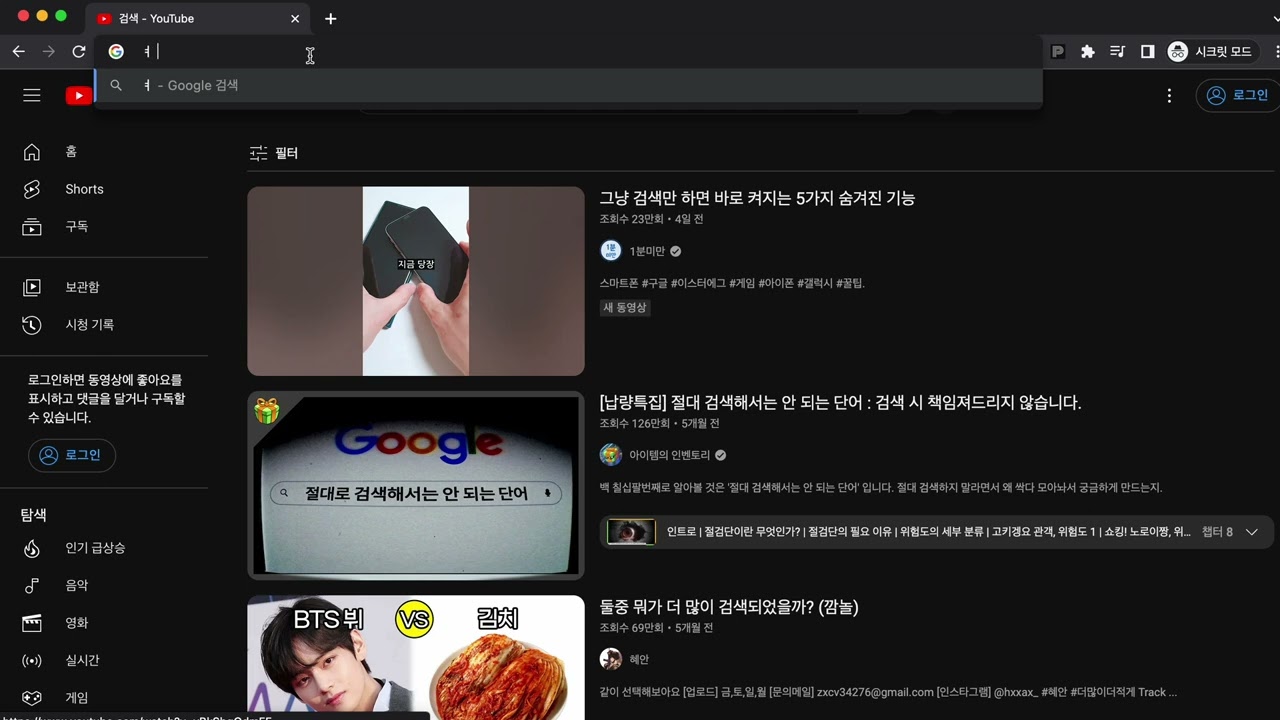Close the 검색 - YouTube tab
Image resolution: width=1280 pixels, height=720 pixels.
click(295, 19)
